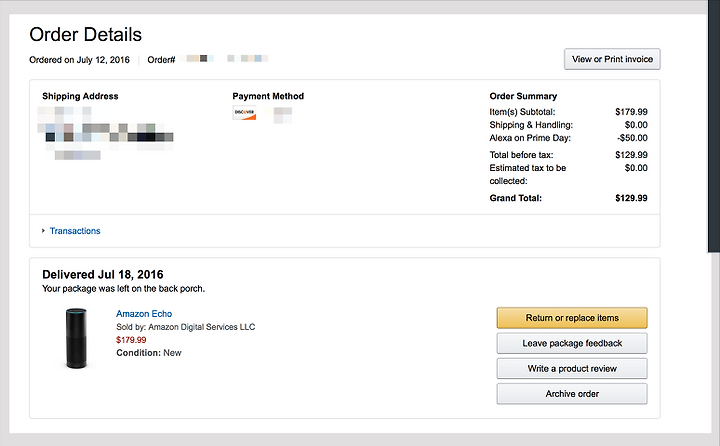Click the Amazon Echo product thumbnail

pyautogui.click(x=76, y=338)
